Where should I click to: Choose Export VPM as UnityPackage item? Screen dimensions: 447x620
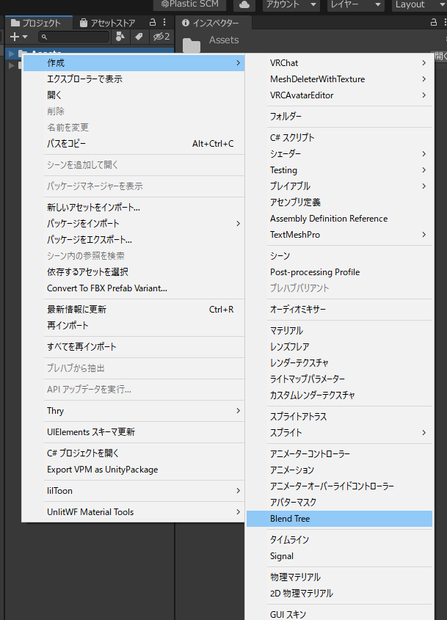[x=134, y=469]
